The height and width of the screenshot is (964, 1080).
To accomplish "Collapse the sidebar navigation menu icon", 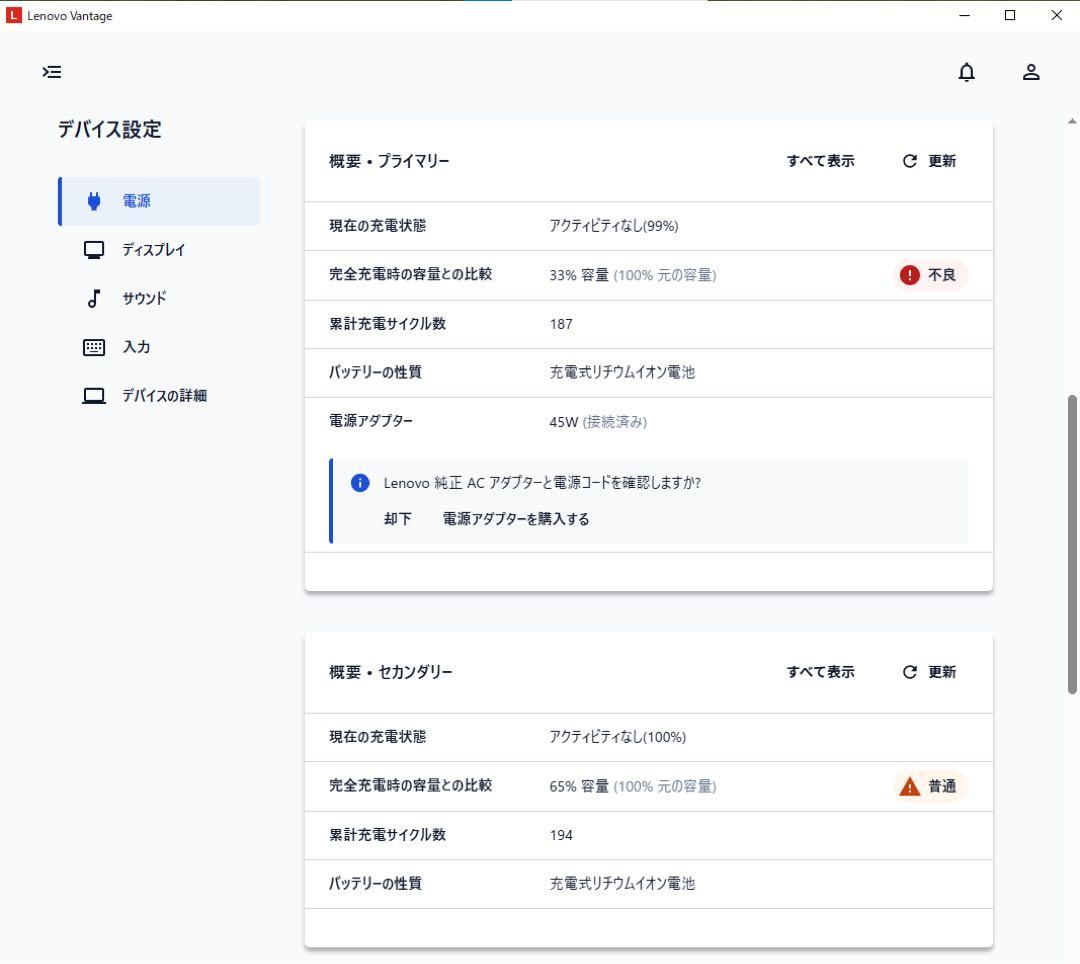I will tap(52, 72).
